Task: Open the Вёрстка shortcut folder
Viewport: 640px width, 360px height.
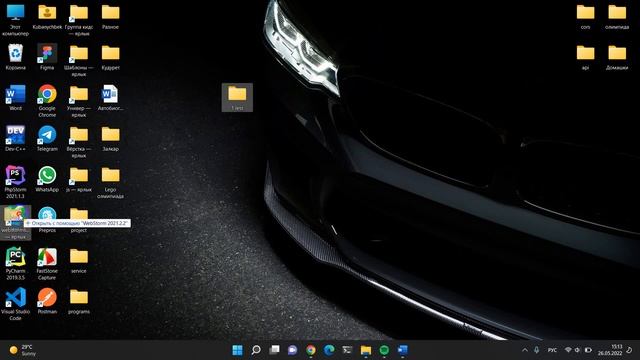Action: click(x=79, y=142)
